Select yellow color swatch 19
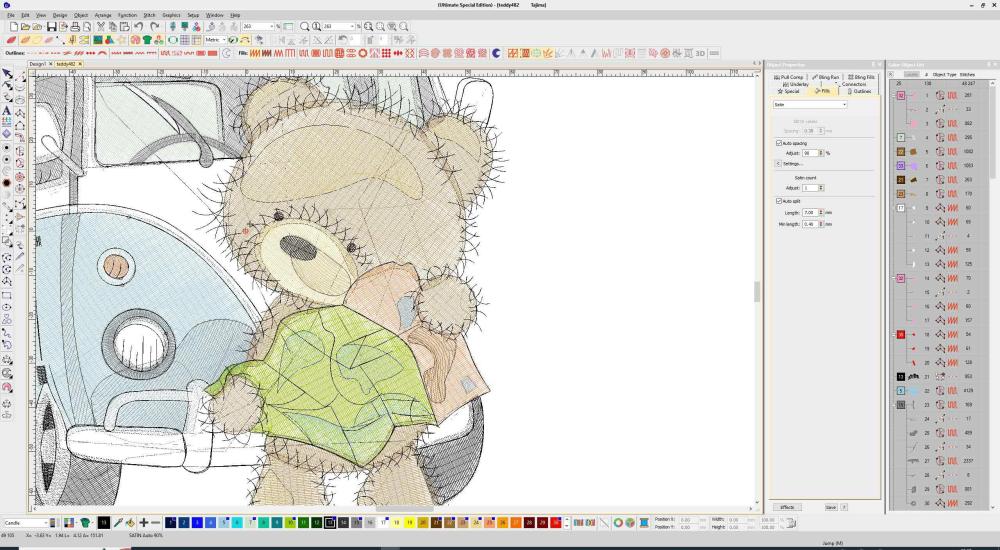Viewport: 1000px width, 550px height. (409, 523)
